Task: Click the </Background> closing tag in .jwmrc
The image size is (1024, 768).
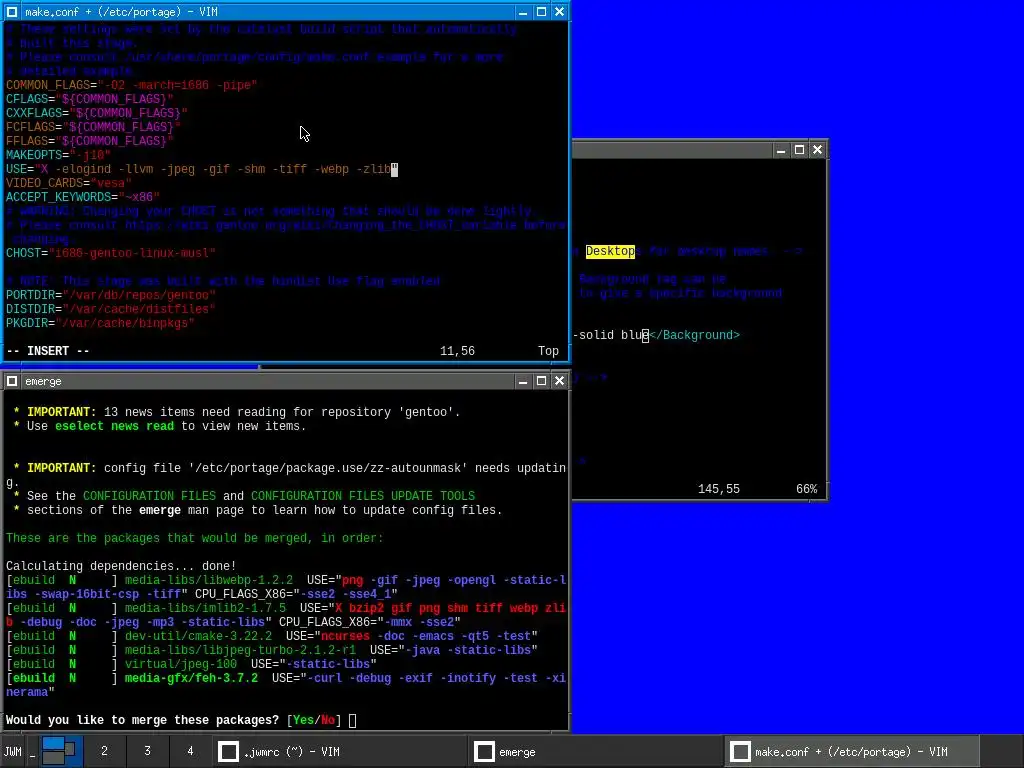Action: pos(694,335)
